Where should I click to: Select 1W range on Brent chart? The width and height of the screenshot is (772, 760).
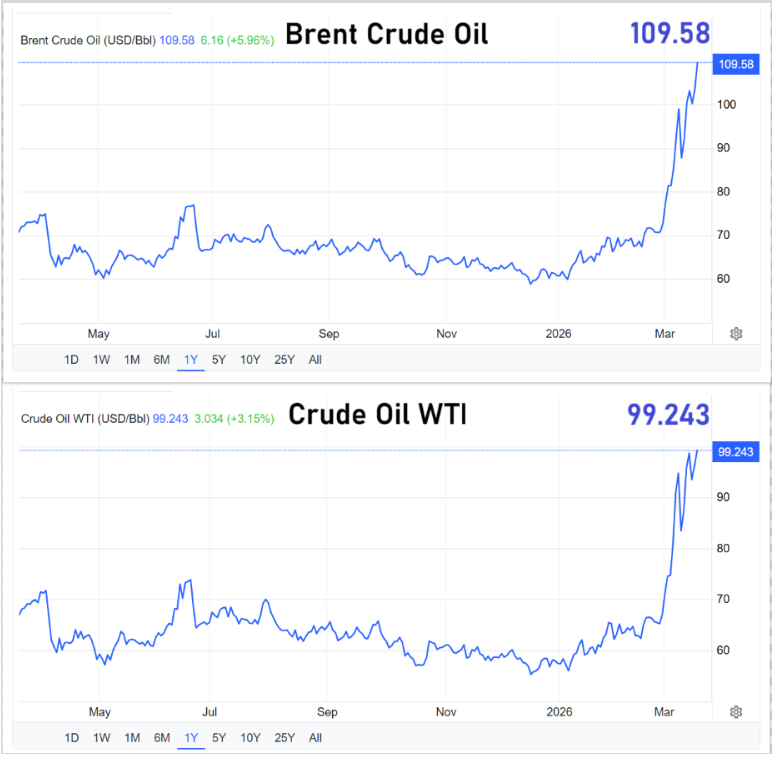(101, 360)
